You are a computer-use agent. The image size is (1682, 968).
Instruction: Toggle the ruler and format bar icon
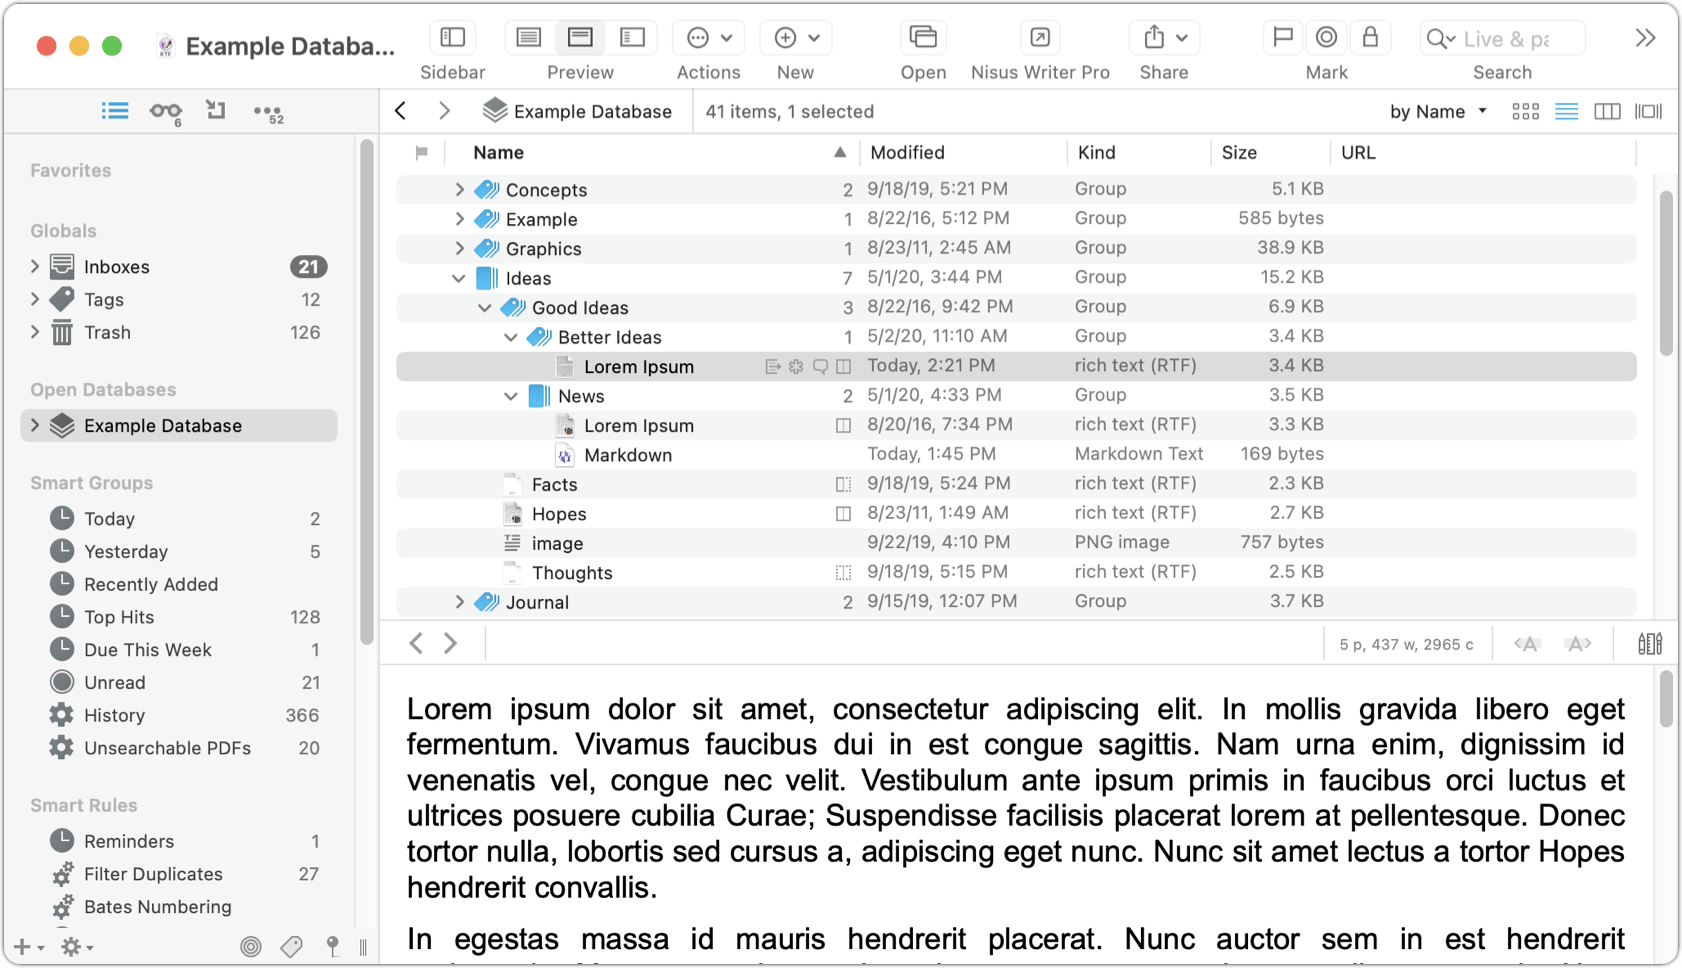(1650, 644)
